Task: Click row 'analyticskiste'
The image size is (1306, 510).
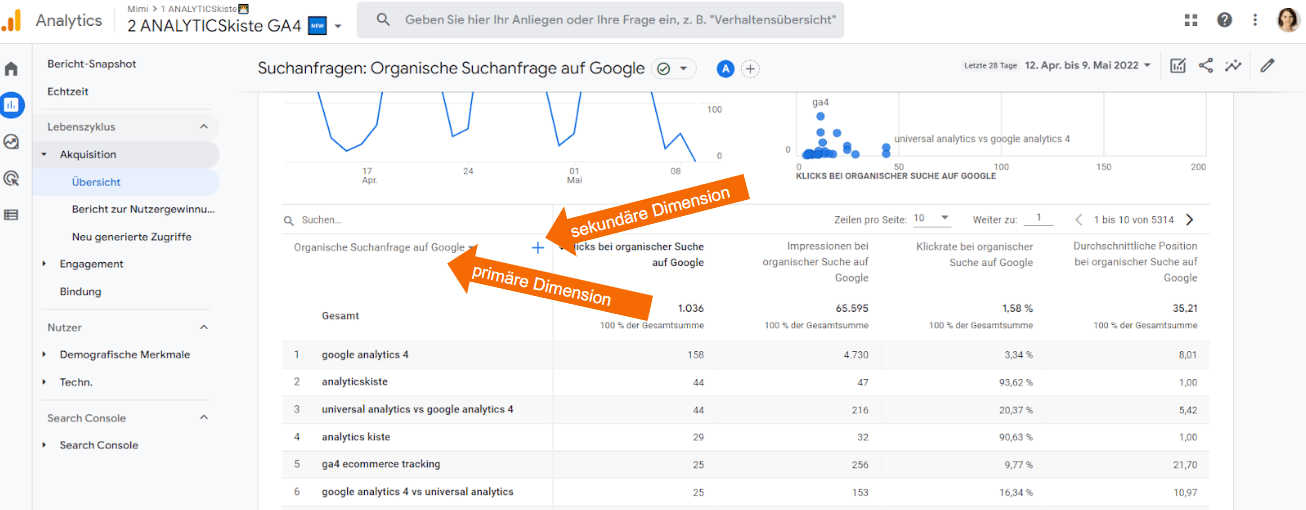Action: [745, 382]
